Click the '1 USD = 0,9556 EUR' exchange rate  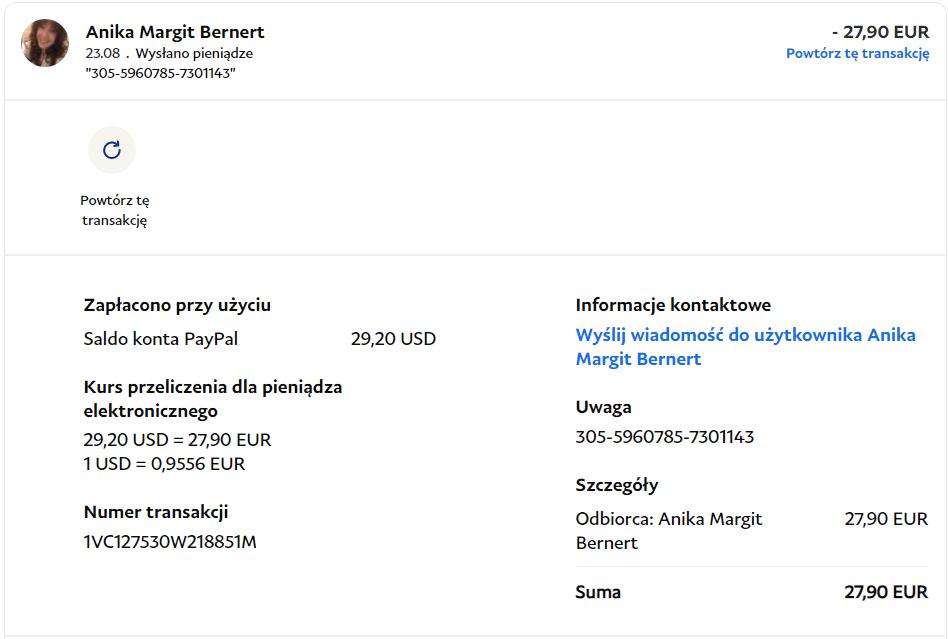coord(164,464)
